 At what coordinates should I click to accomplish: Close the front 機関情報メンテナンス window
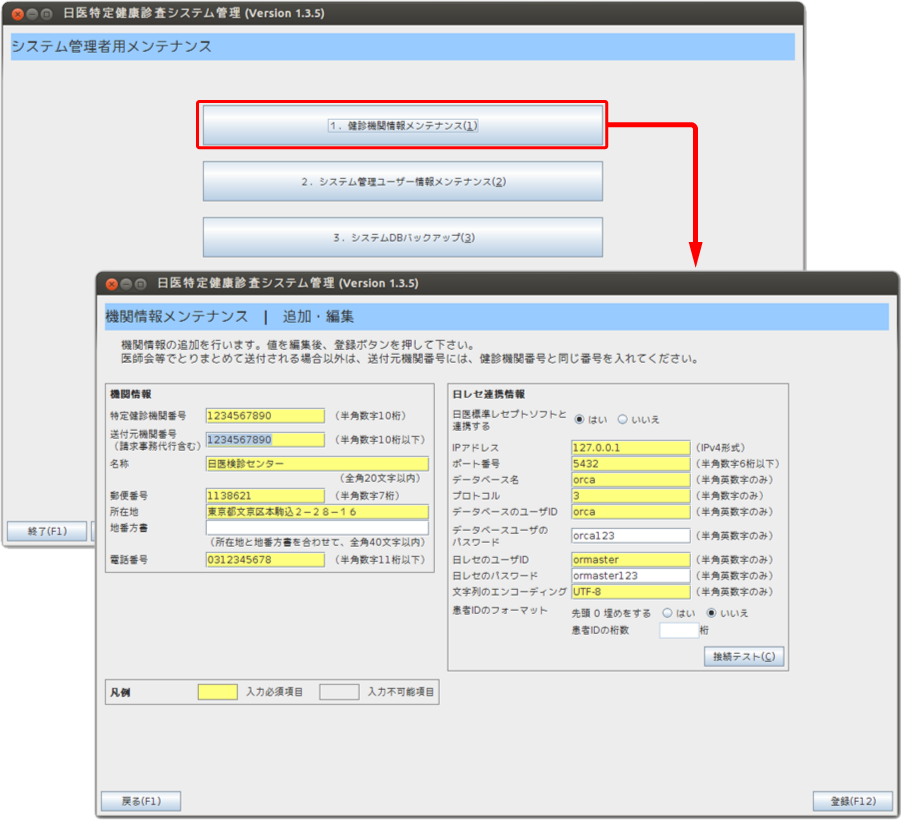(x=111, y=283)
